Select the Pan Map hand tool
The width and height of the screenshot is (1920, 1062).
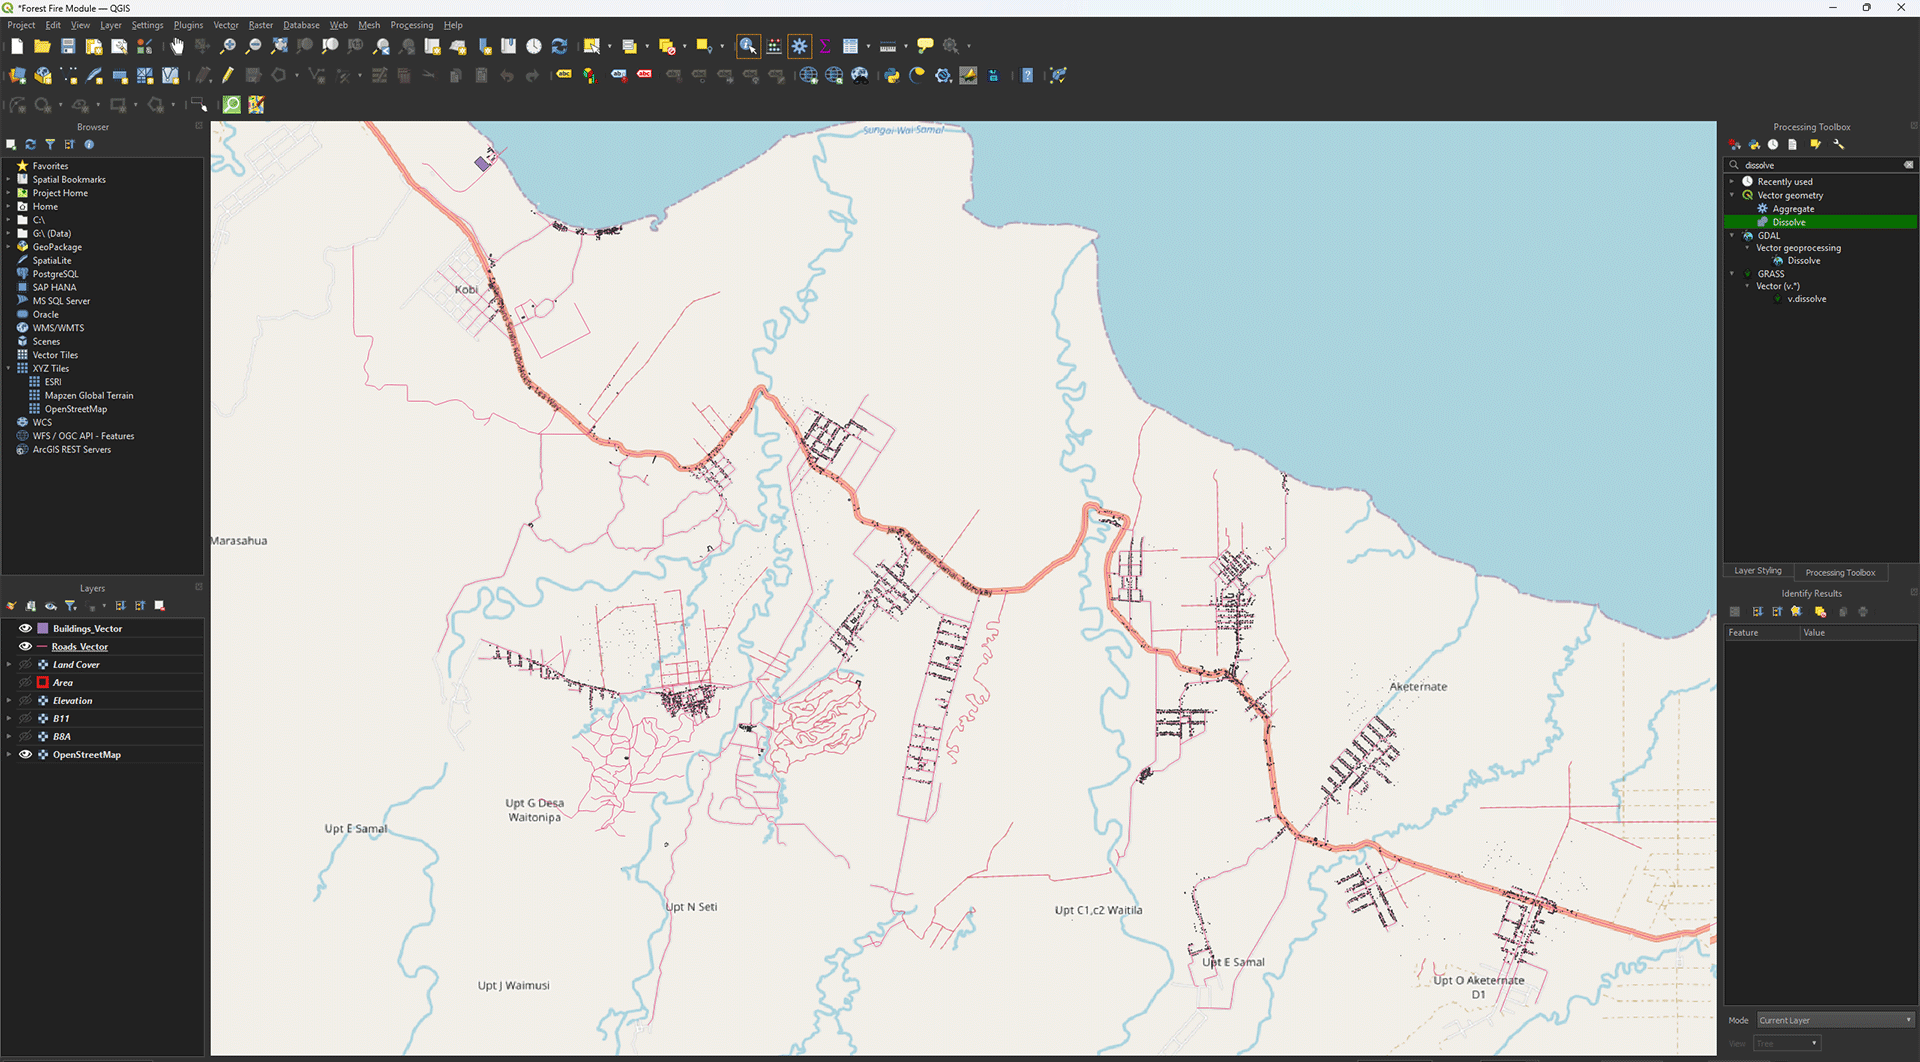[x=177, y=46]
